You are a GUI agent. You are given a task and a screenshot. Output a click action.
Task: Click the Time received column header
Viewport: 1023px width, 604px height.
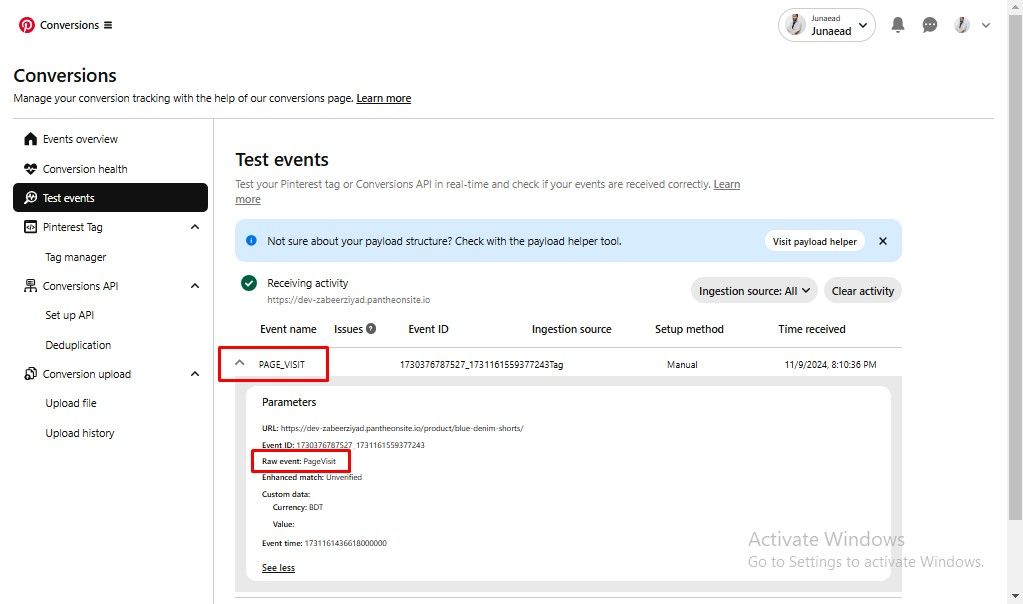(812, 329)
